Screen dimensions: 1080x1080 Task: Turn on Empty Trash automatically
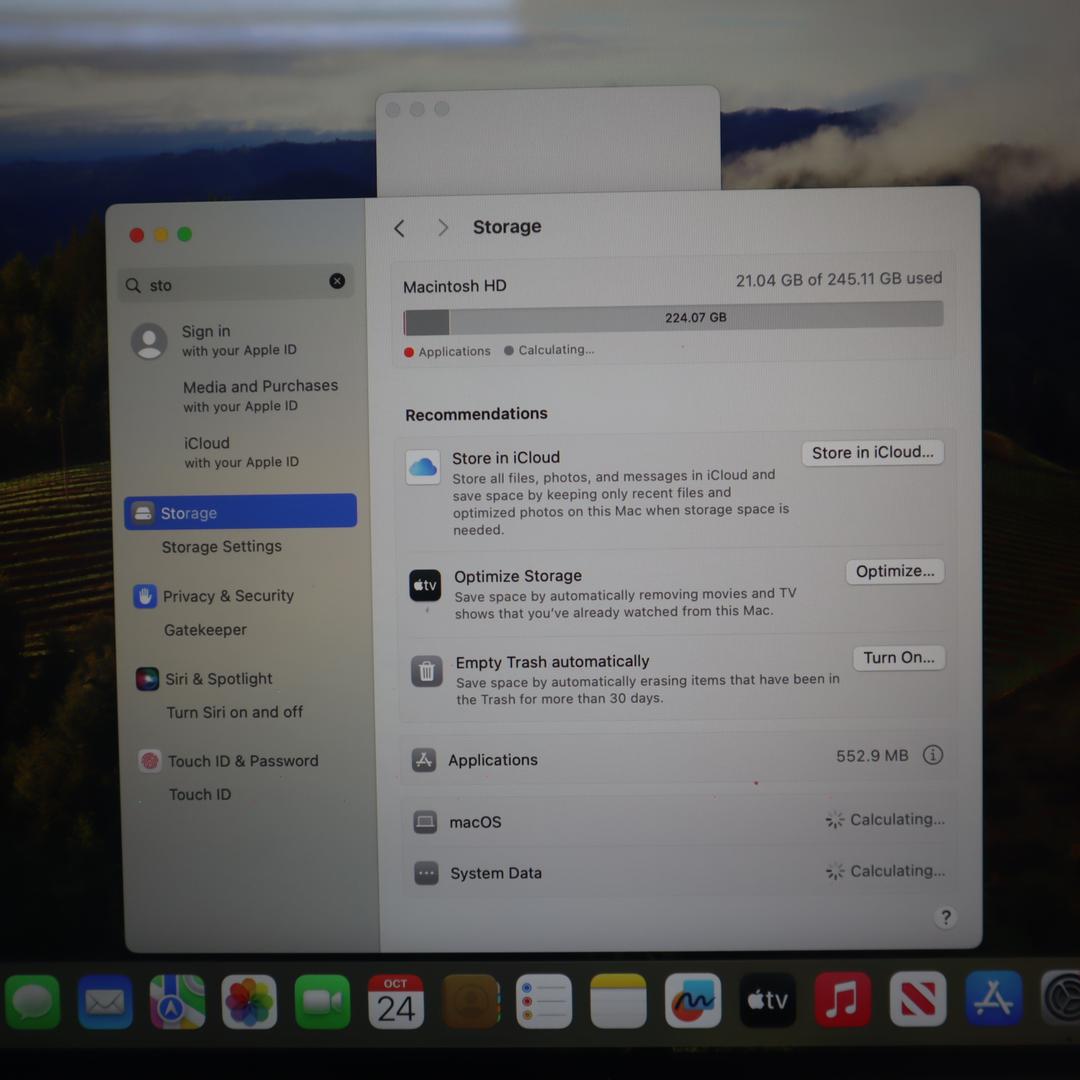point(898,658)
